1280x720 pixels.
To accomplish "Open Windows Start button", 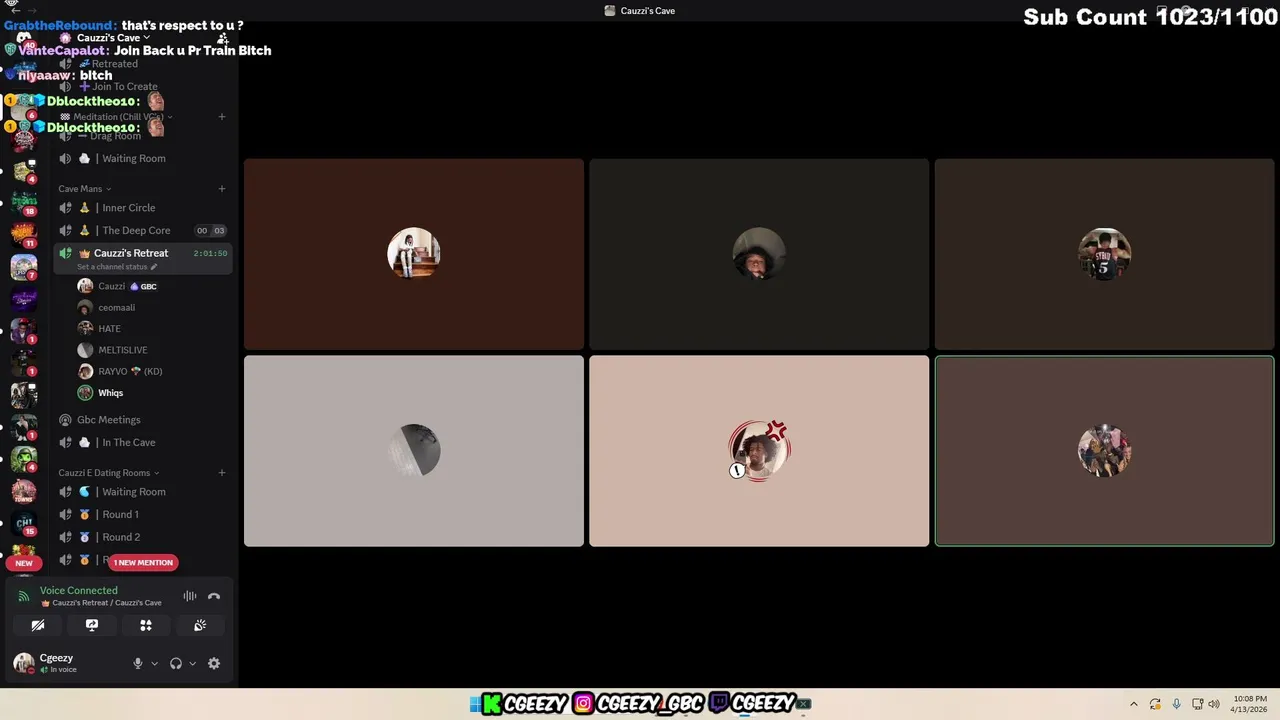I will [x=475, y=704].
